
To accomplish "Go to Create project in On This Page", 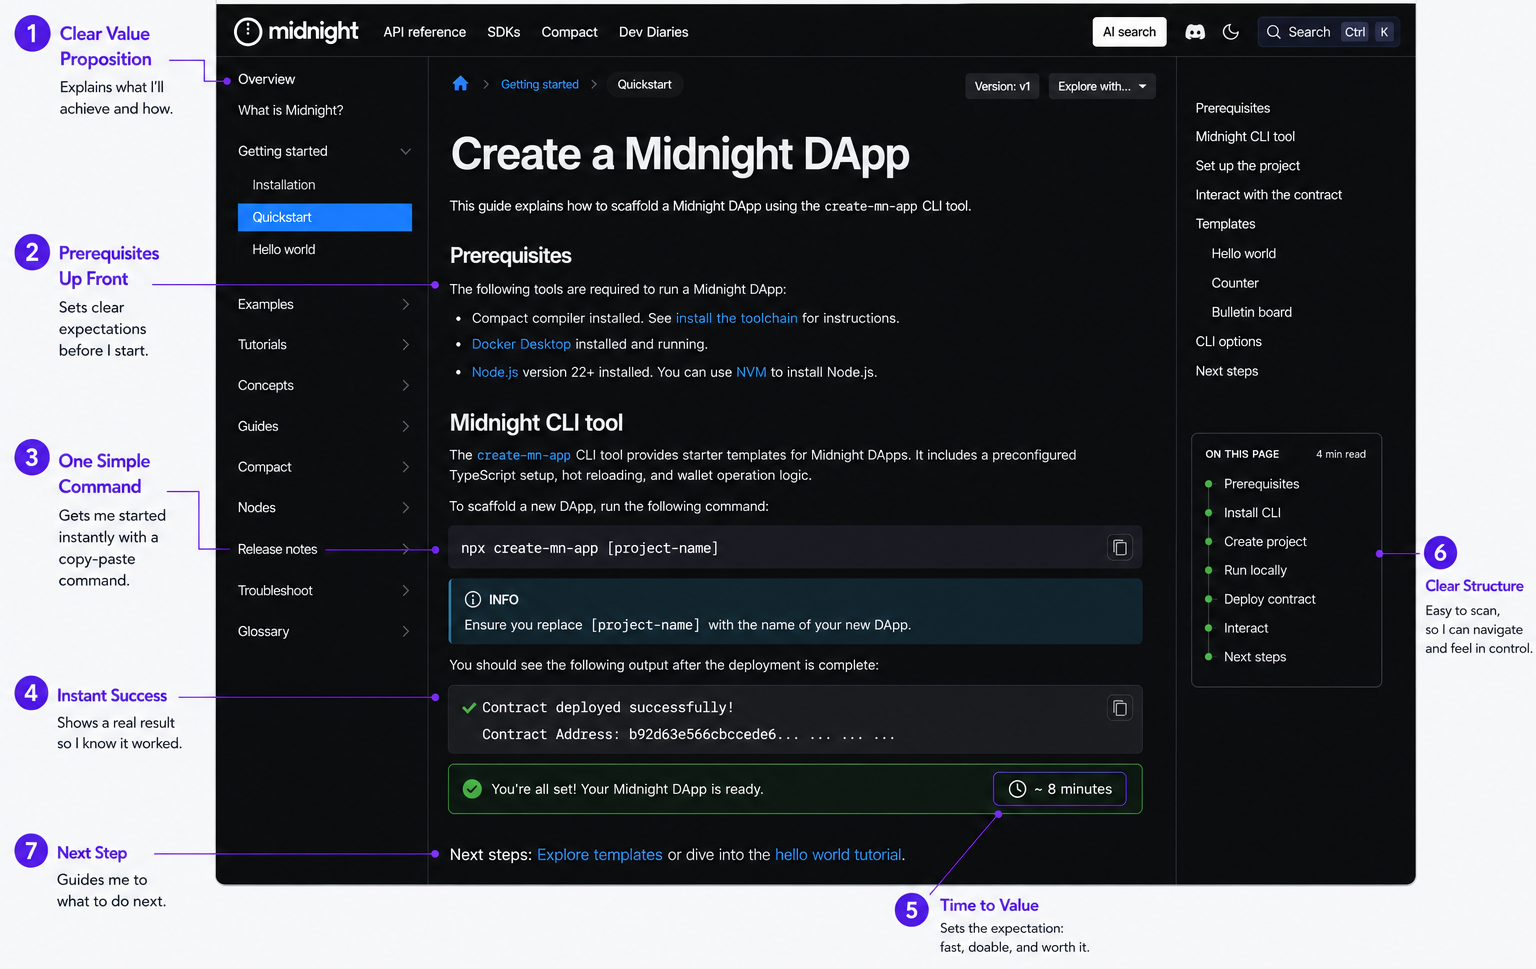I will pyautogui.click(x=1265, y=542).
